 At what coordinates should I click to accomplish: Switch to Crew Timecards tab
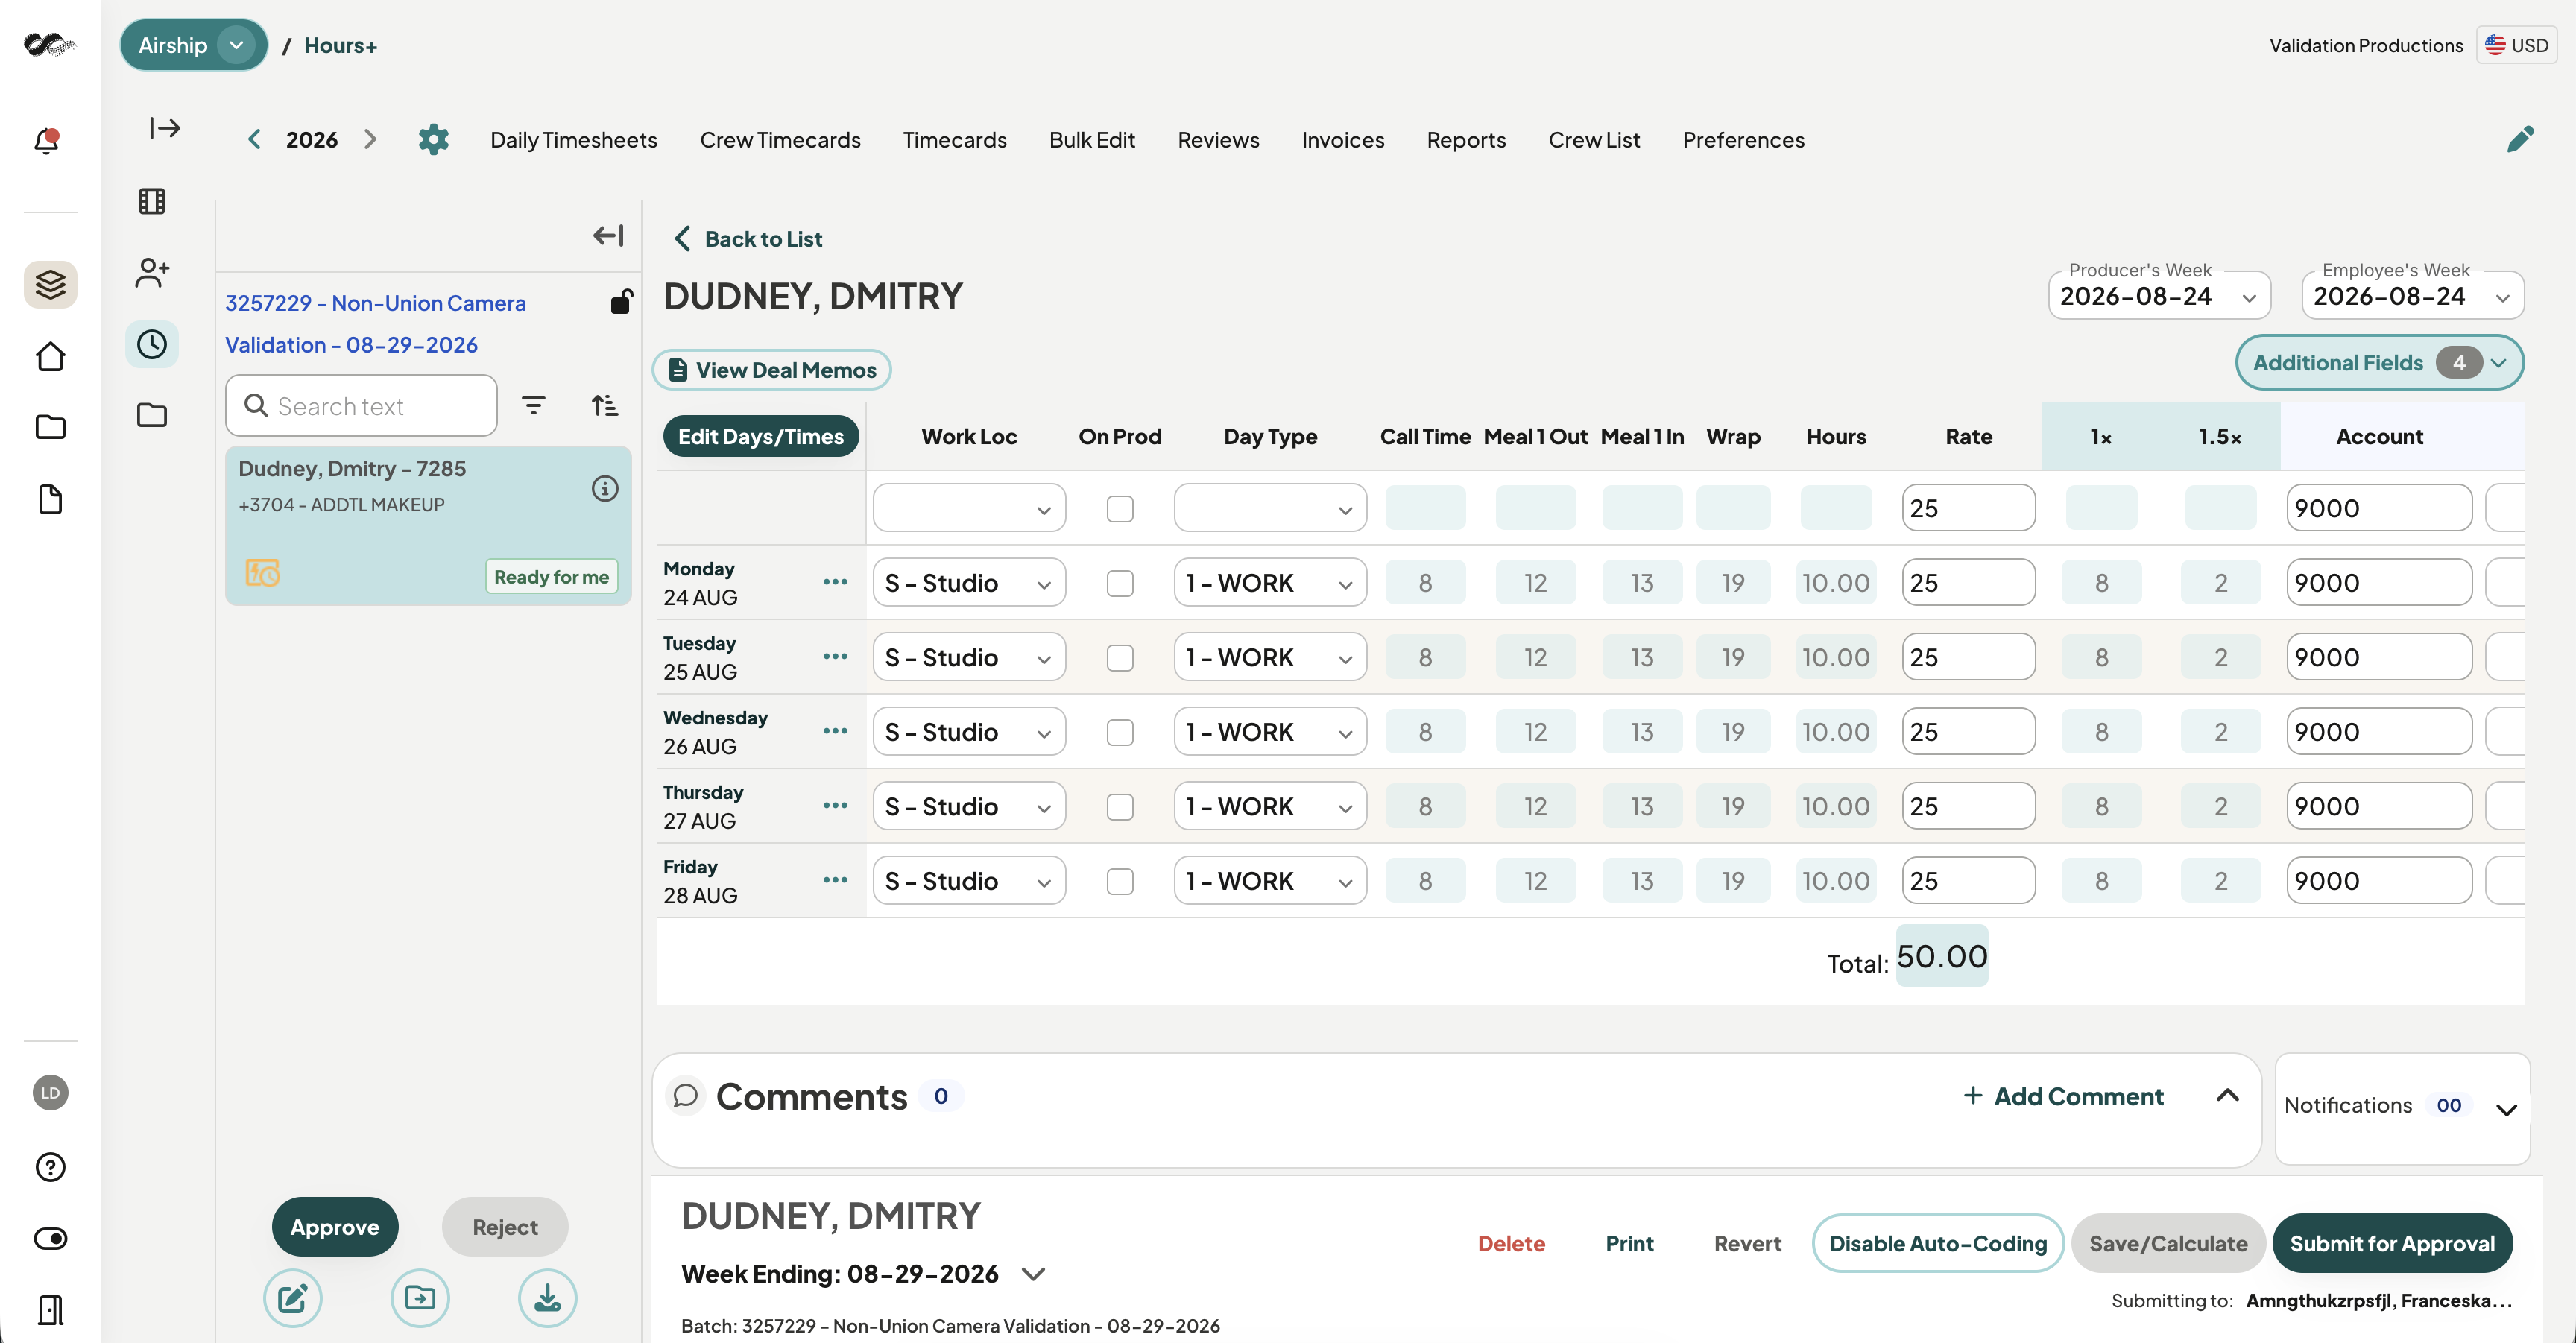click(780, 139)
